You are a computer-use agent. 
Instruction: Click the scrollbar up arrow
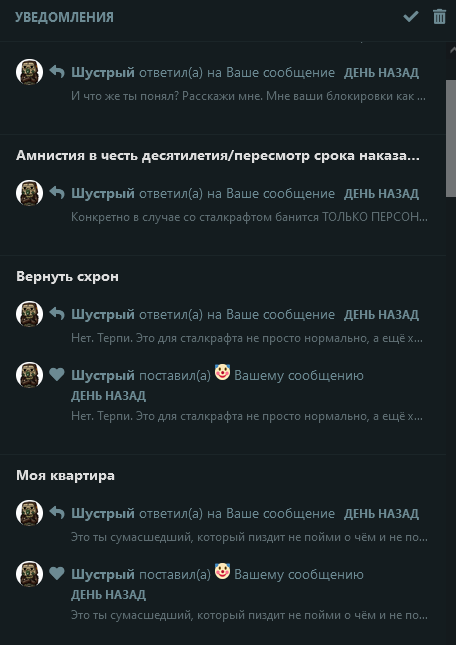451,50
